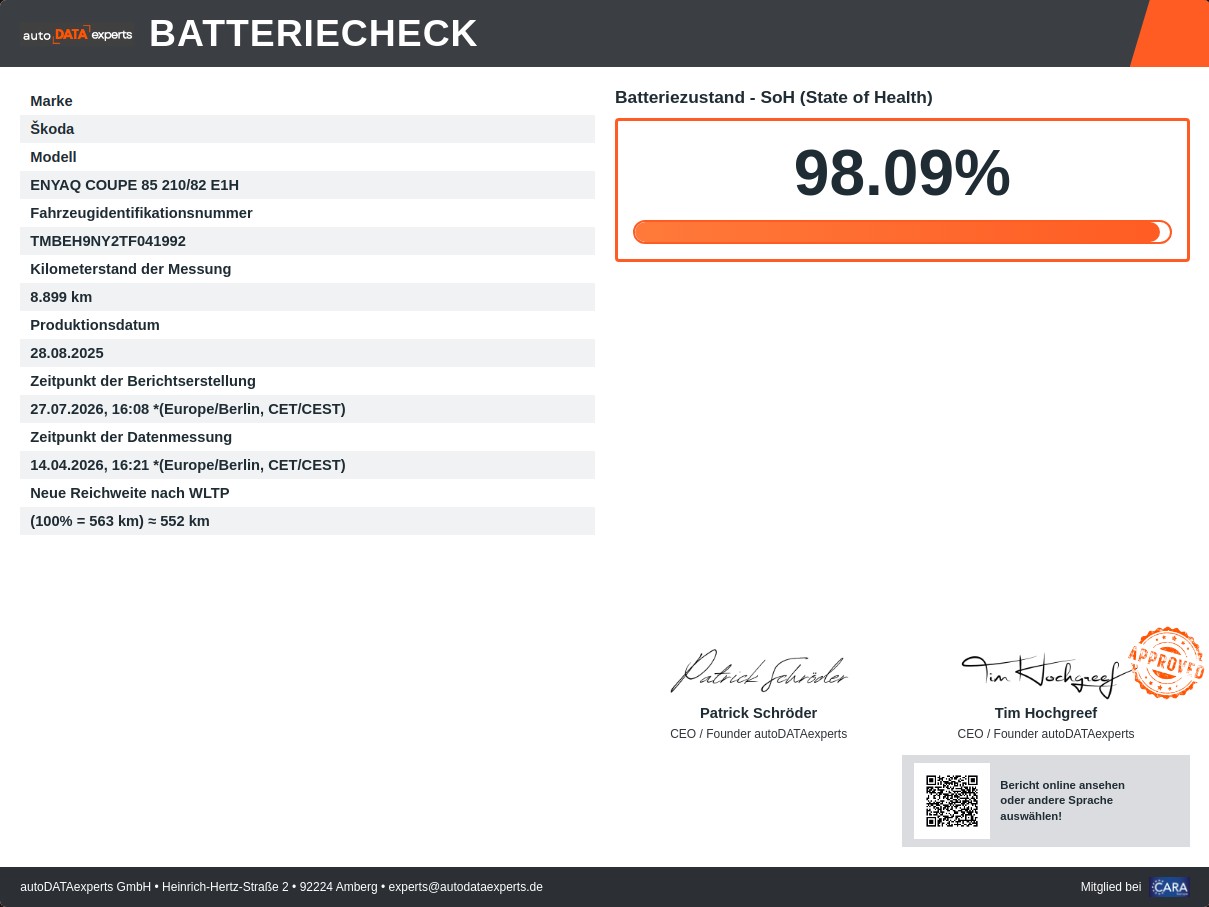
Task: Select the VIN TMBEH9NY2TF041992 field
Action: [307, 241]
